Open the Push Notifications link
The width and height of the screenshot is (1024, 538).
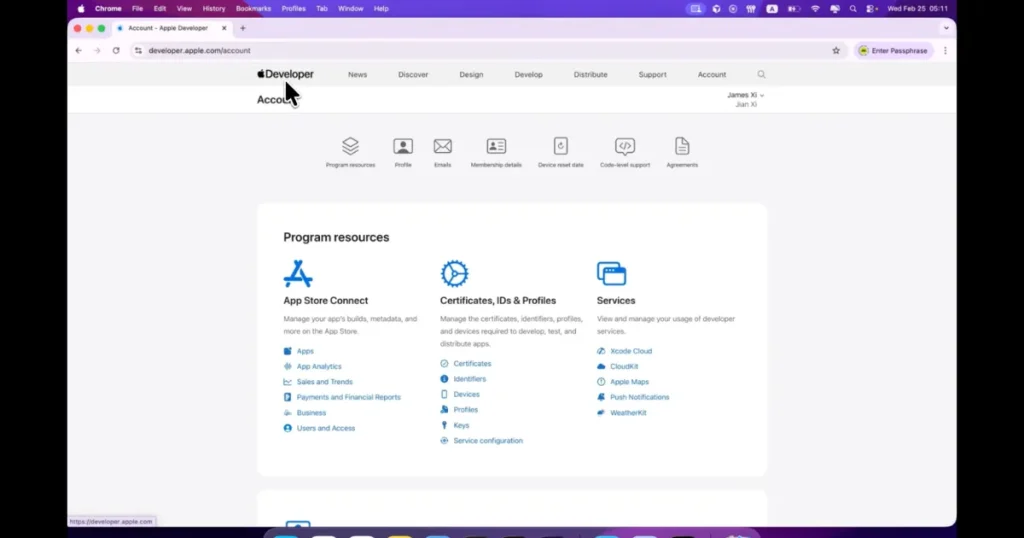click(x=639, y=397)
